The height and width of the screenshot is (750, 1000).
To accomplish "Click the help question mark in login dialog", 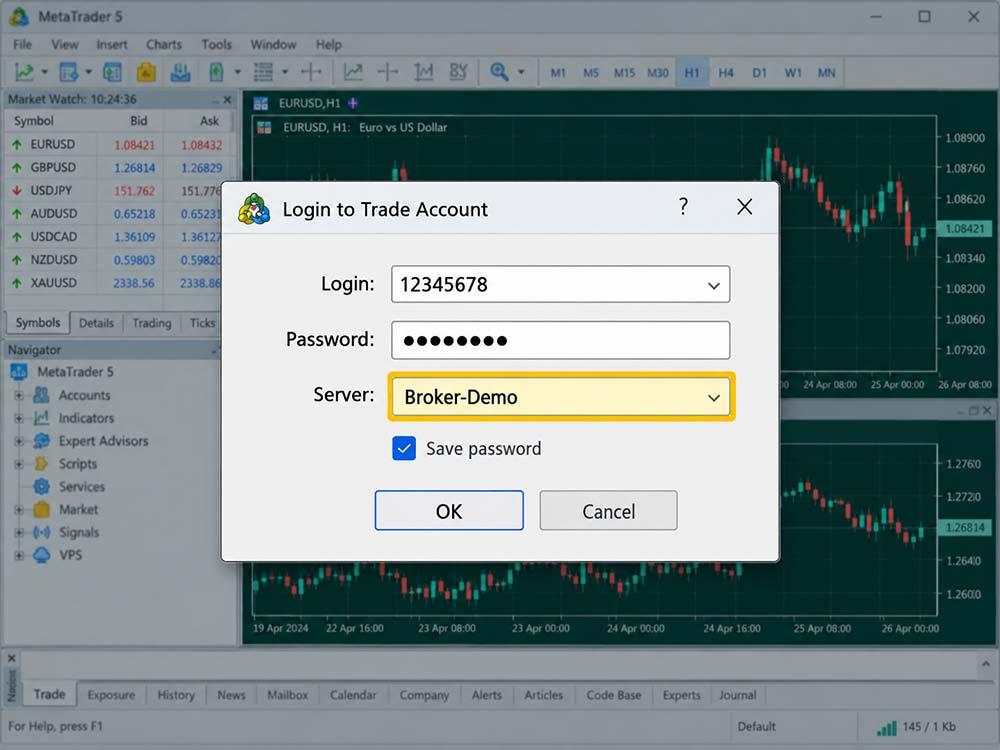I will tap(683, 207).
